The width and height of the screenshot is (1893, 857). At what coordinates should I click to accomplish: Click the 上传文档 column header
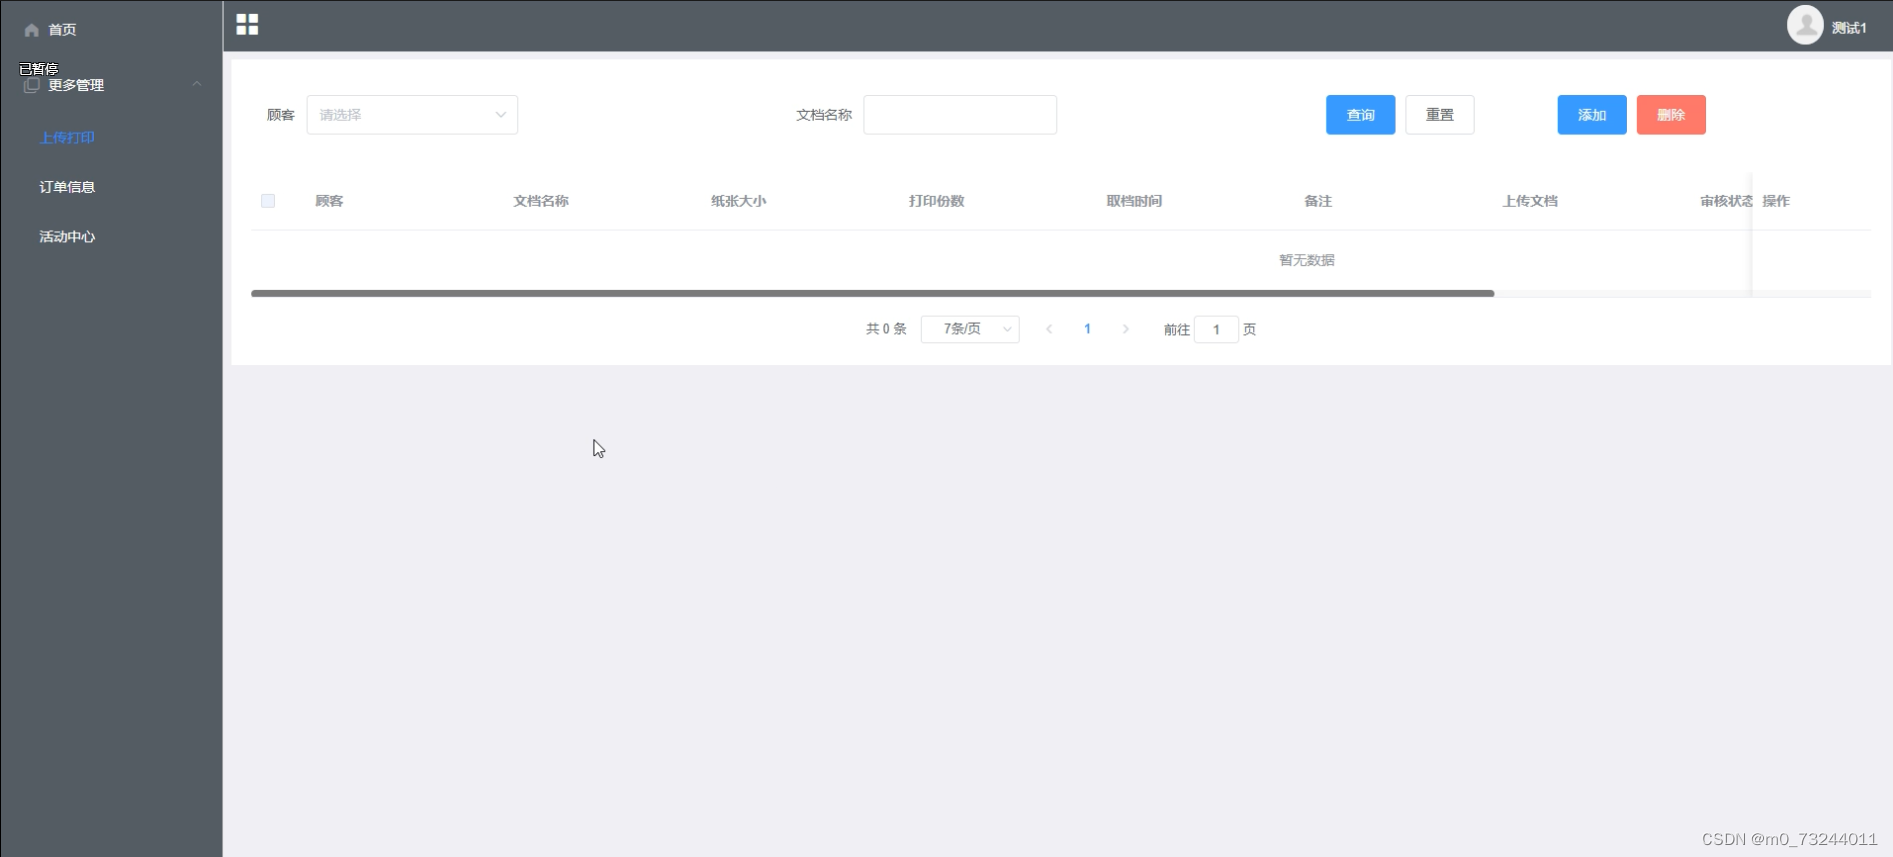pos(1530,201)
